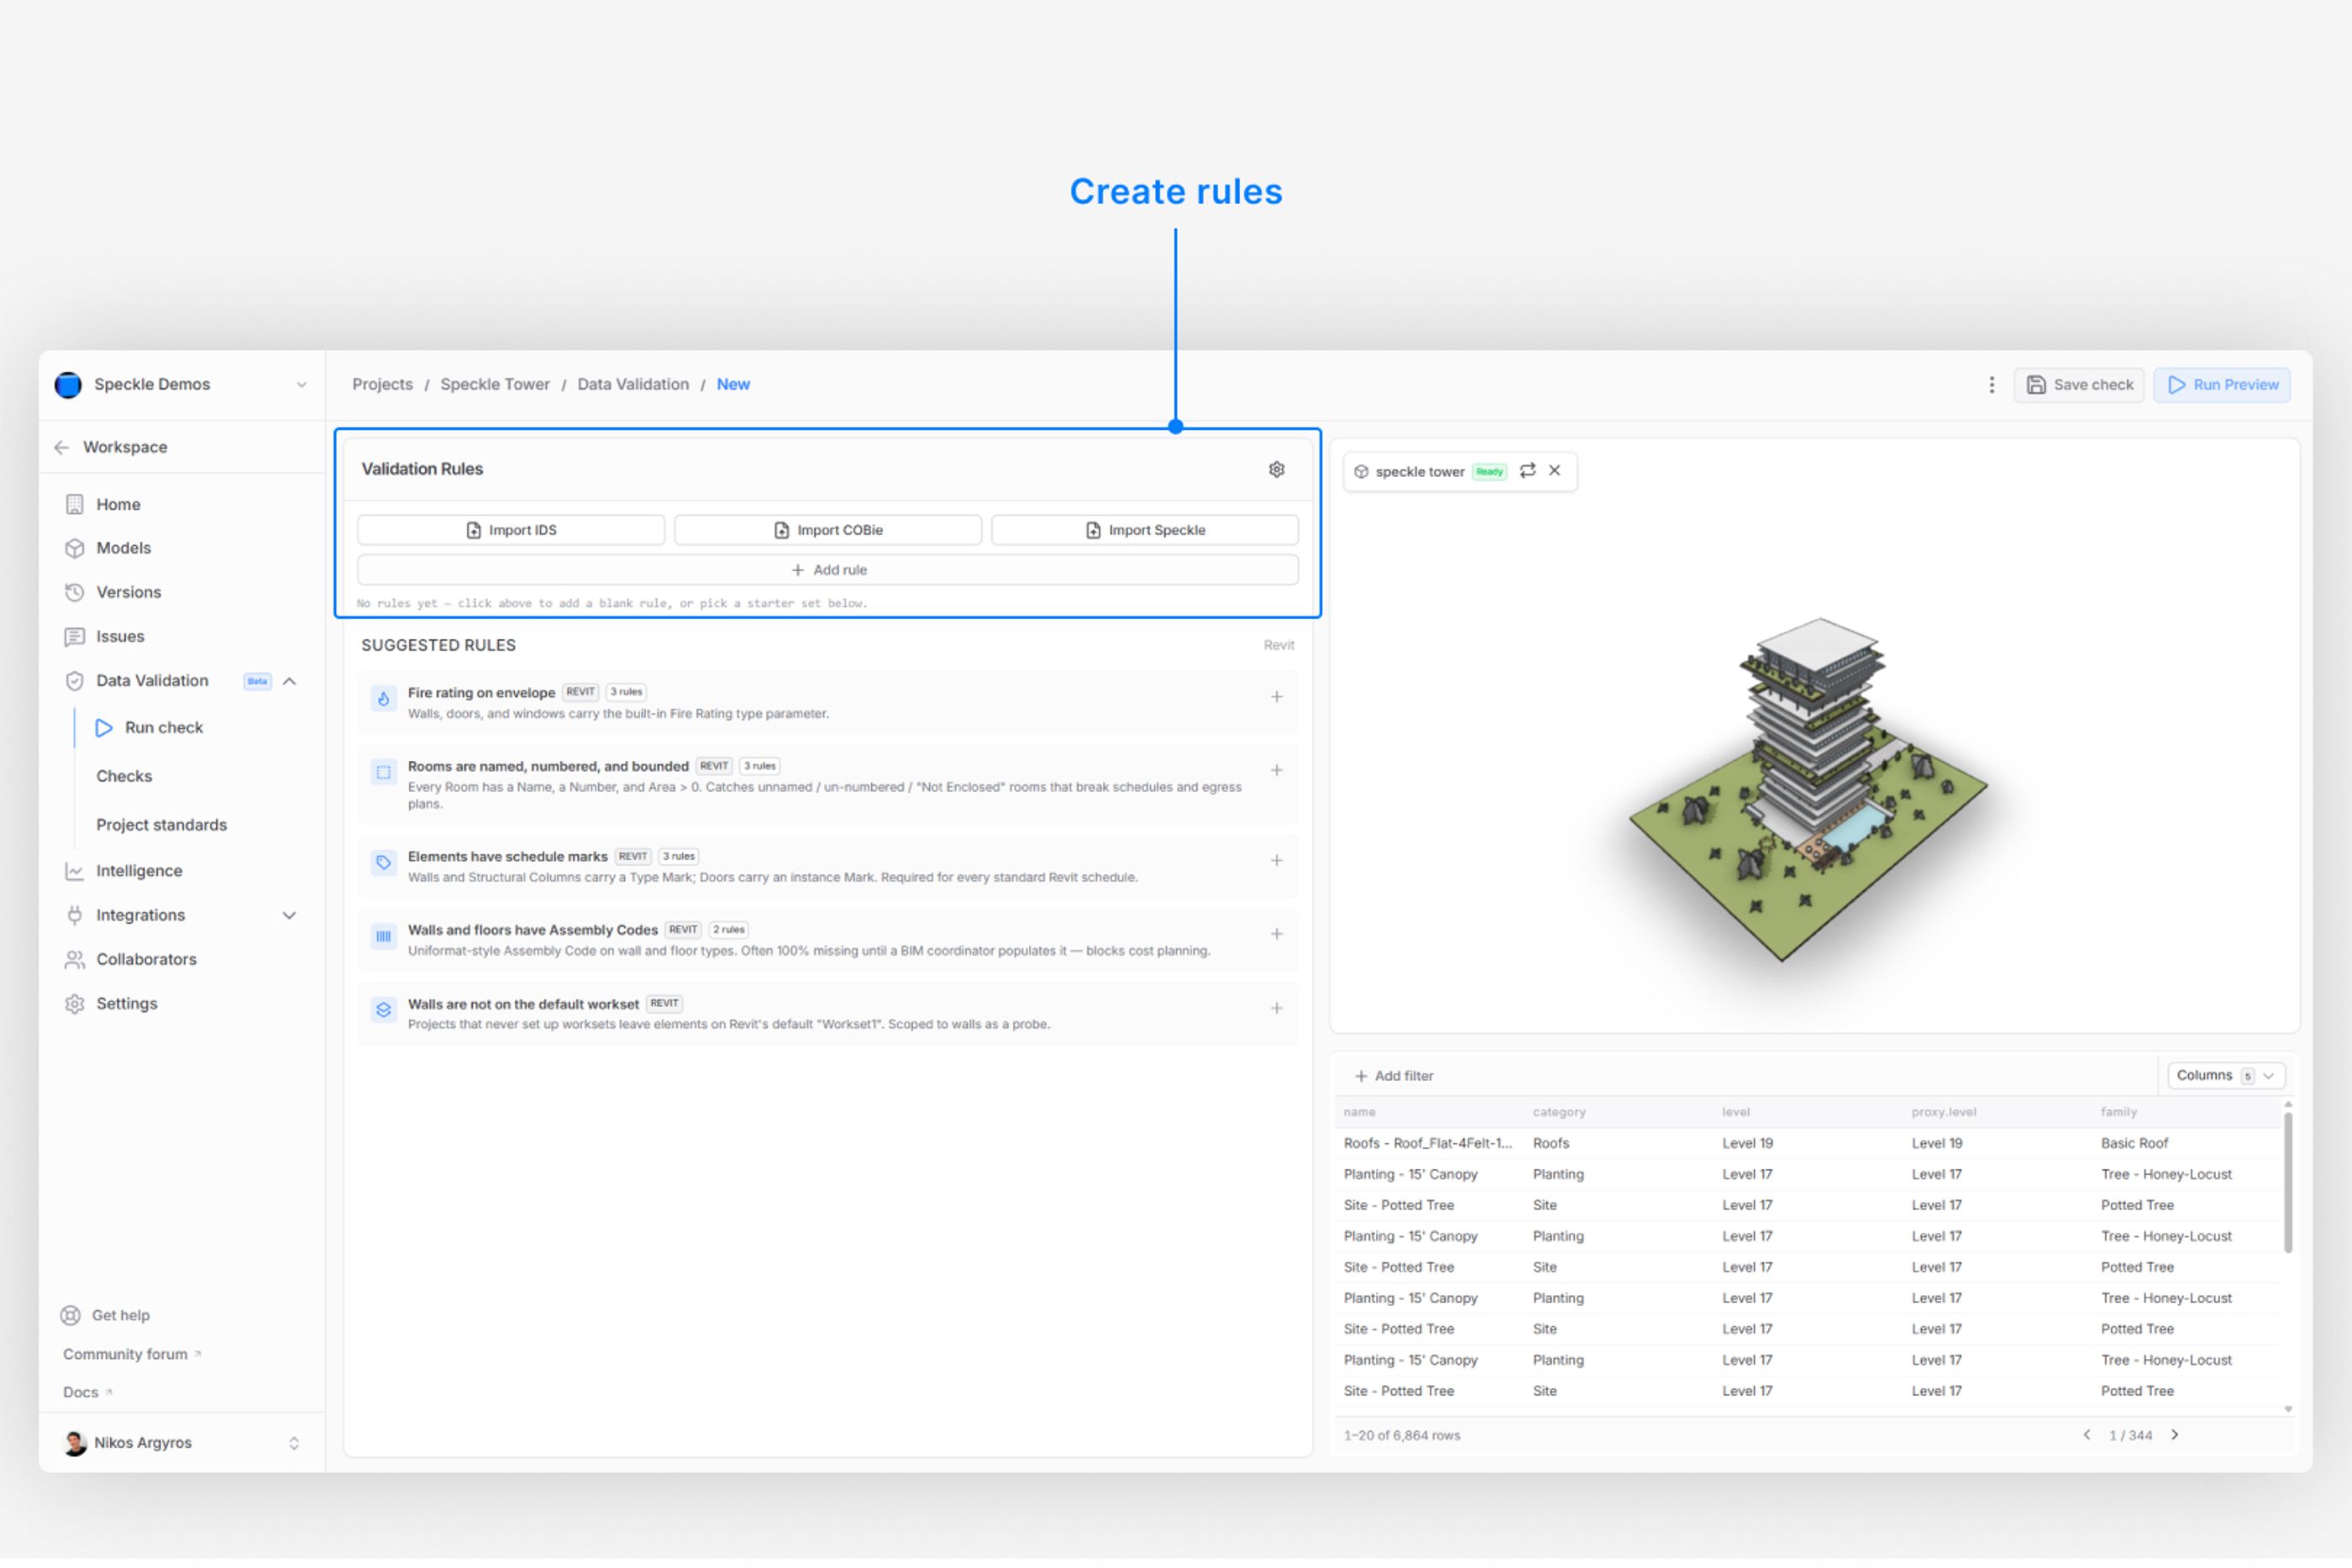The height and width of the screenshot is (1568, 2352).
Task: Click the Basic Roof family cell
Action: [2135, 1144]
